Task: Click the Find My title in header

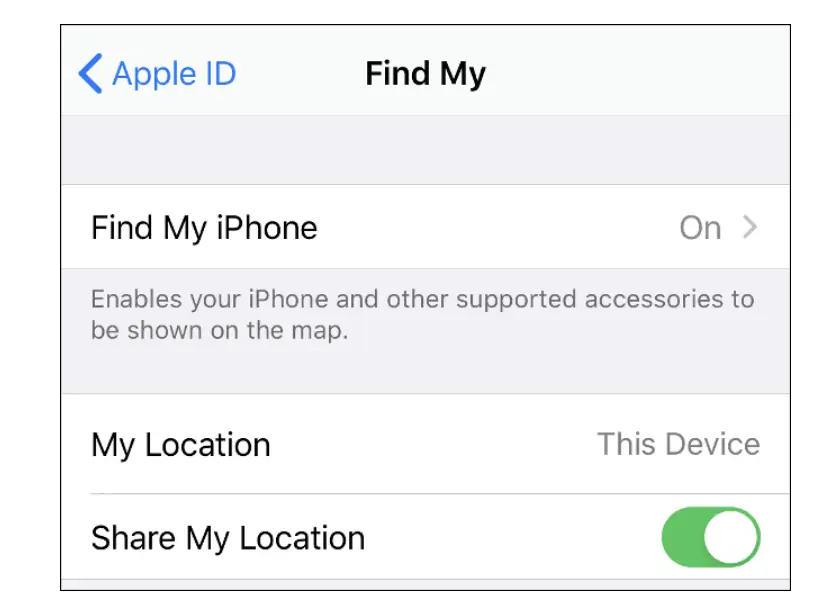Action: click(x=425, y=74)
